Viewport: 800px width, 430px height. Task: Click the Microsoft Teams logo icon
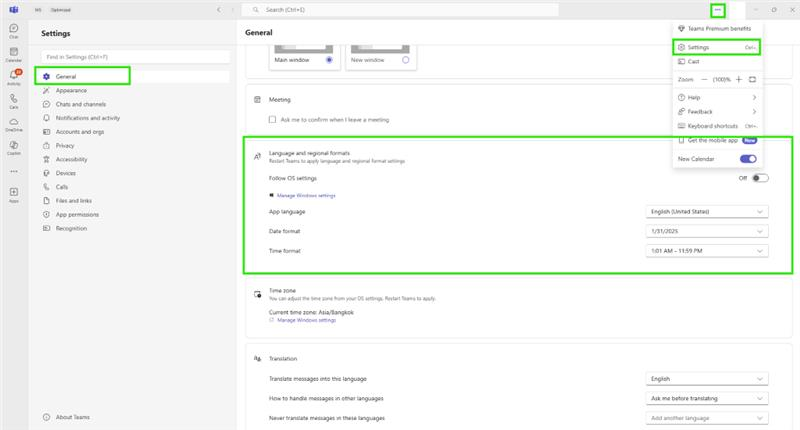coord(14,10)
